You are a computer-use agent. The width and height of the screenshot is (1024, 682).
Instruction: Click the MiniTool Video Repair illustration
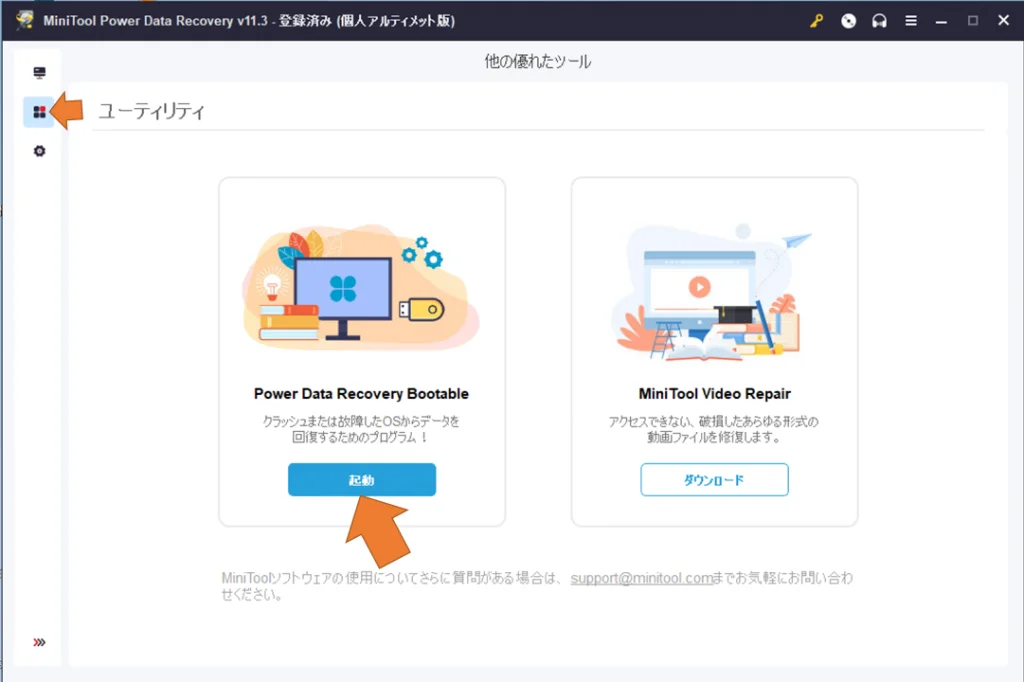tap(714, 291)
